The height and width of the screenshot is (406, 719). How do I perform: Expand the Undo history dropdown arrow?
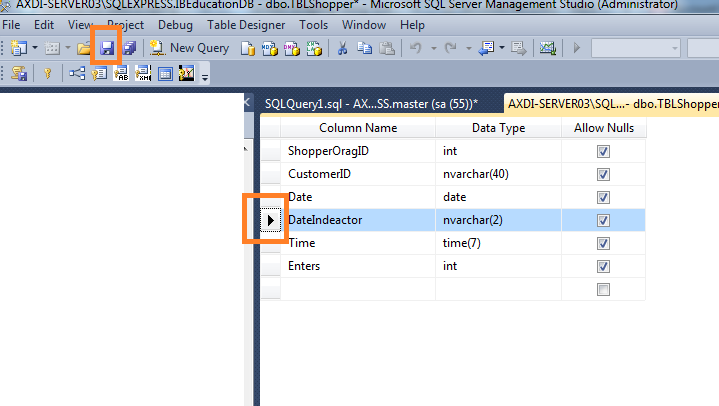pyautogui.click(x=433, y=48)
